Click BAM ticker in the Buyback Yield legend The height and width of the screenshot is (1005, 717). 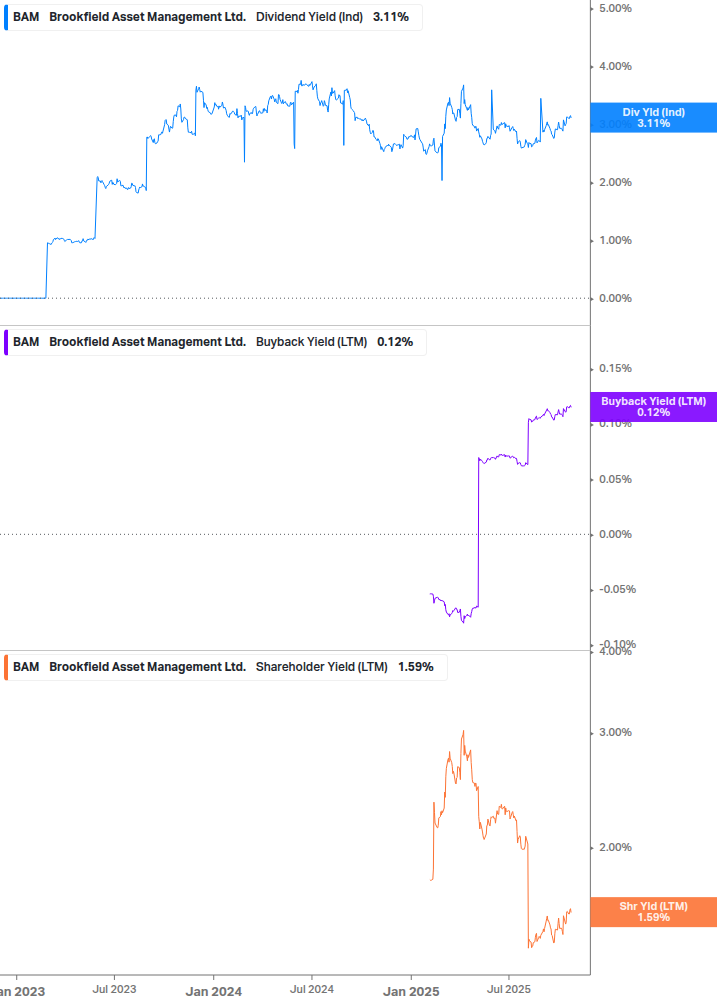click(x=26, y=342)
